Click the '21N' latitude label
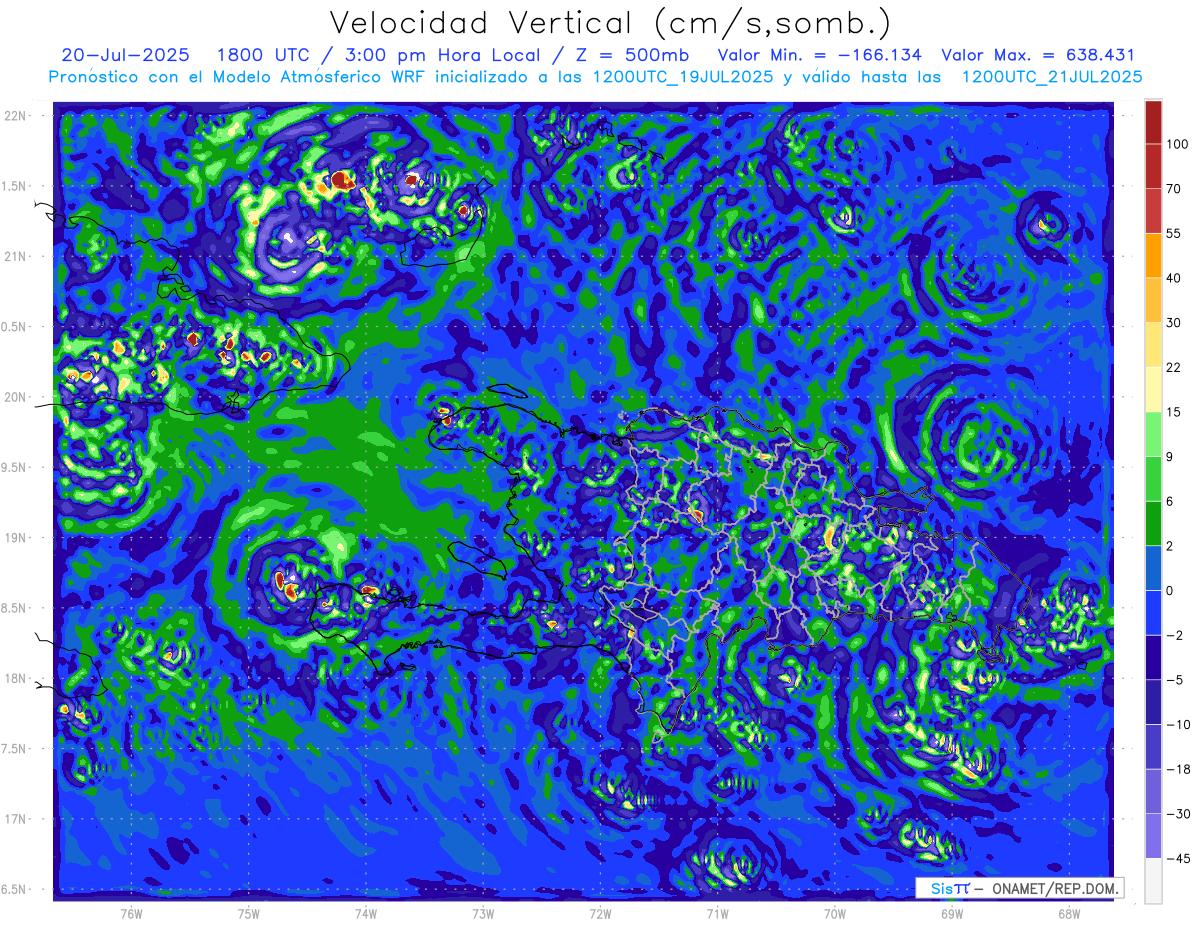This screenshot has width=1200, height=927. click(15, 257)
